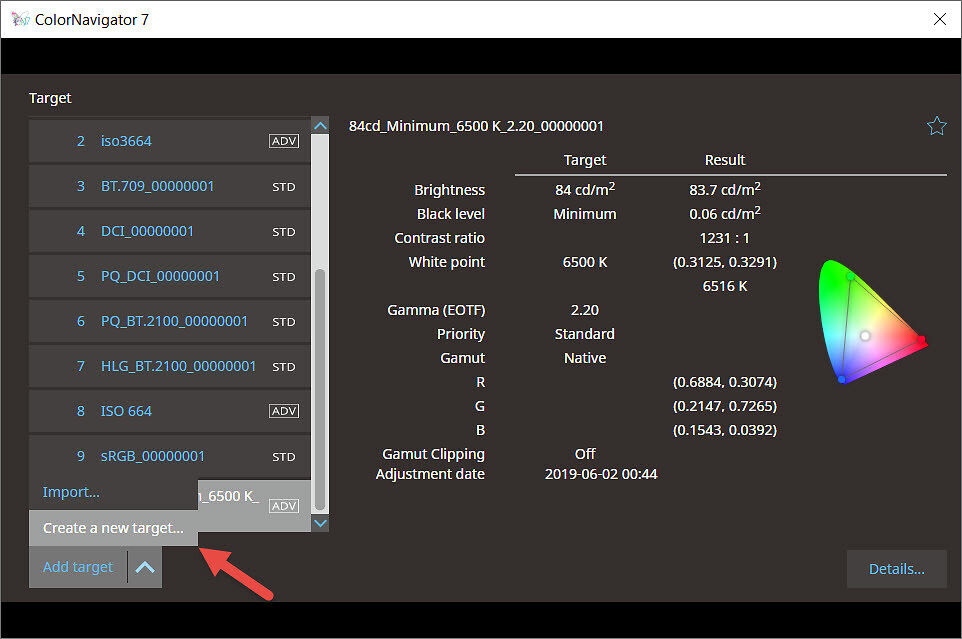
Task: Select the PQ_DCI_00000001 target
Action: [x=160, y=276]
